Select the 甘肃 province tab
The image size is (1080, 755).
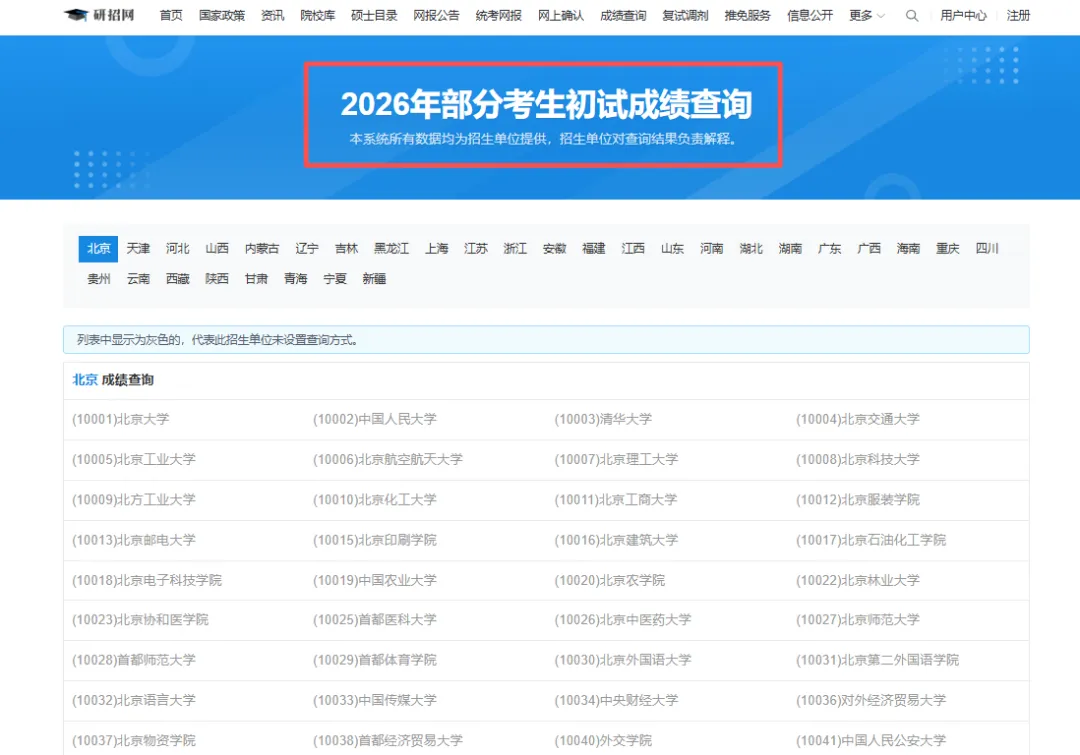[256, 279]
